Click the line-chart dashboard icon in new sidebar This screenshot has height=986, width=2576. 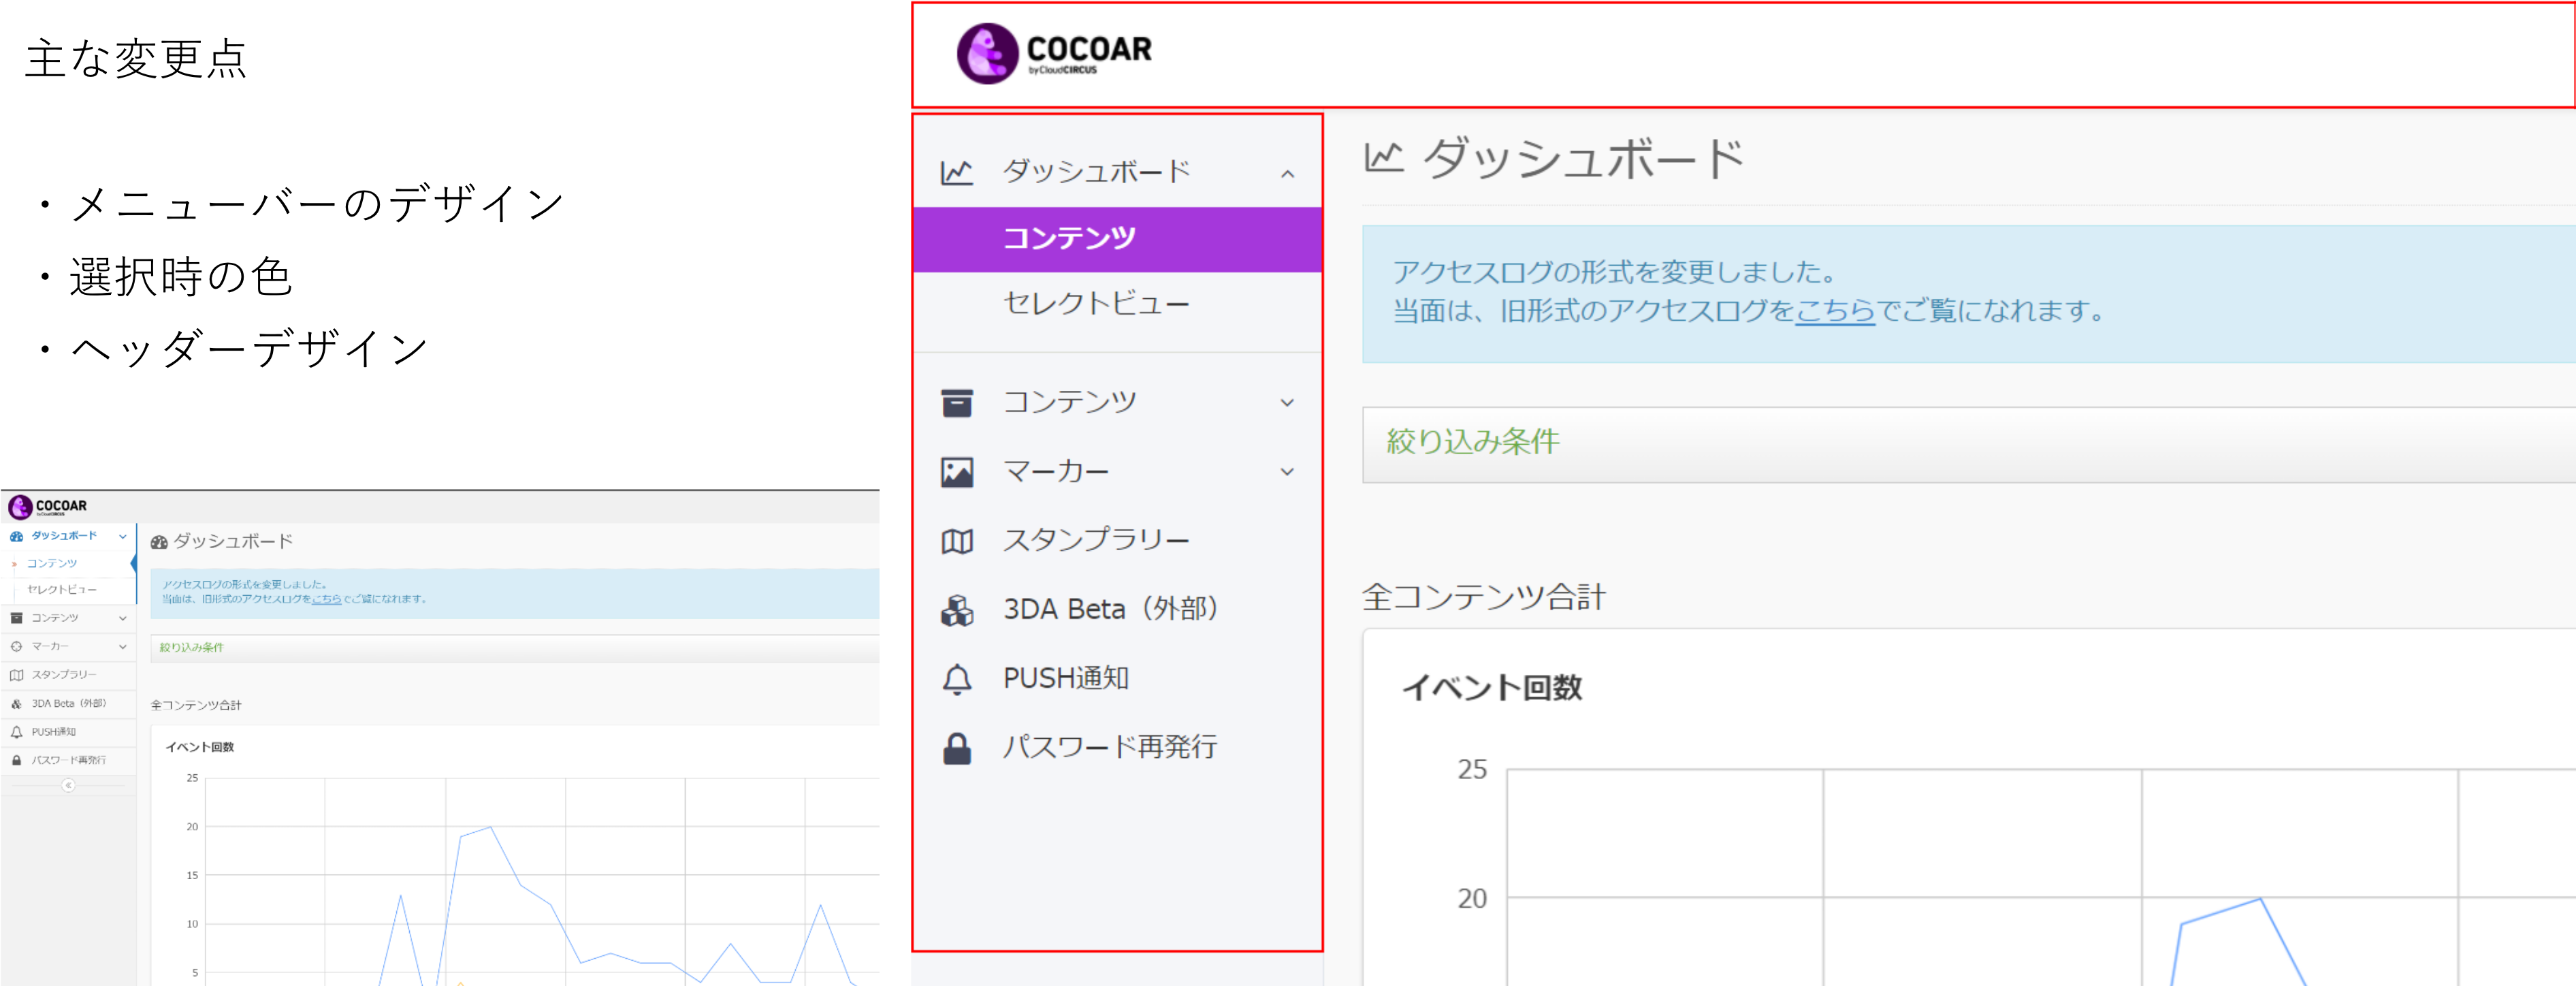coord(956,173)
